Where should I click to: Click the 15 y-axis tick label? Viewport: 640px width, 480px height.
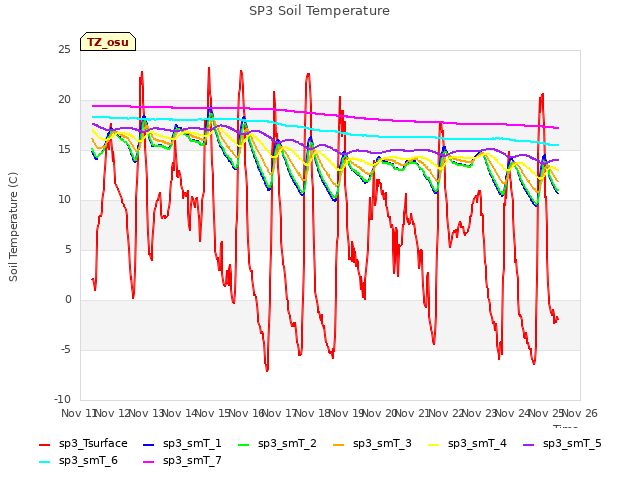64,150
